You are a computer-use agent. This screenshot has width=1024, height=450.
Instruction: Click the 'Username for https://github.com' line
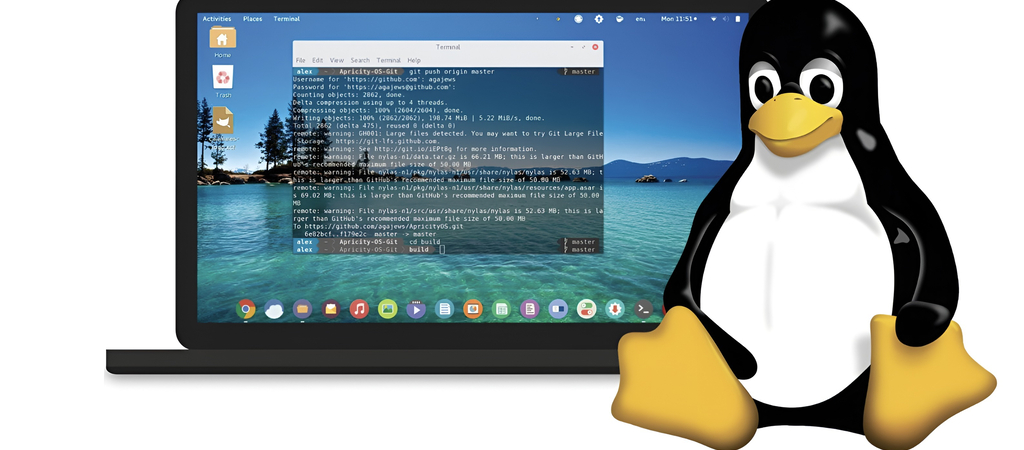374,79
